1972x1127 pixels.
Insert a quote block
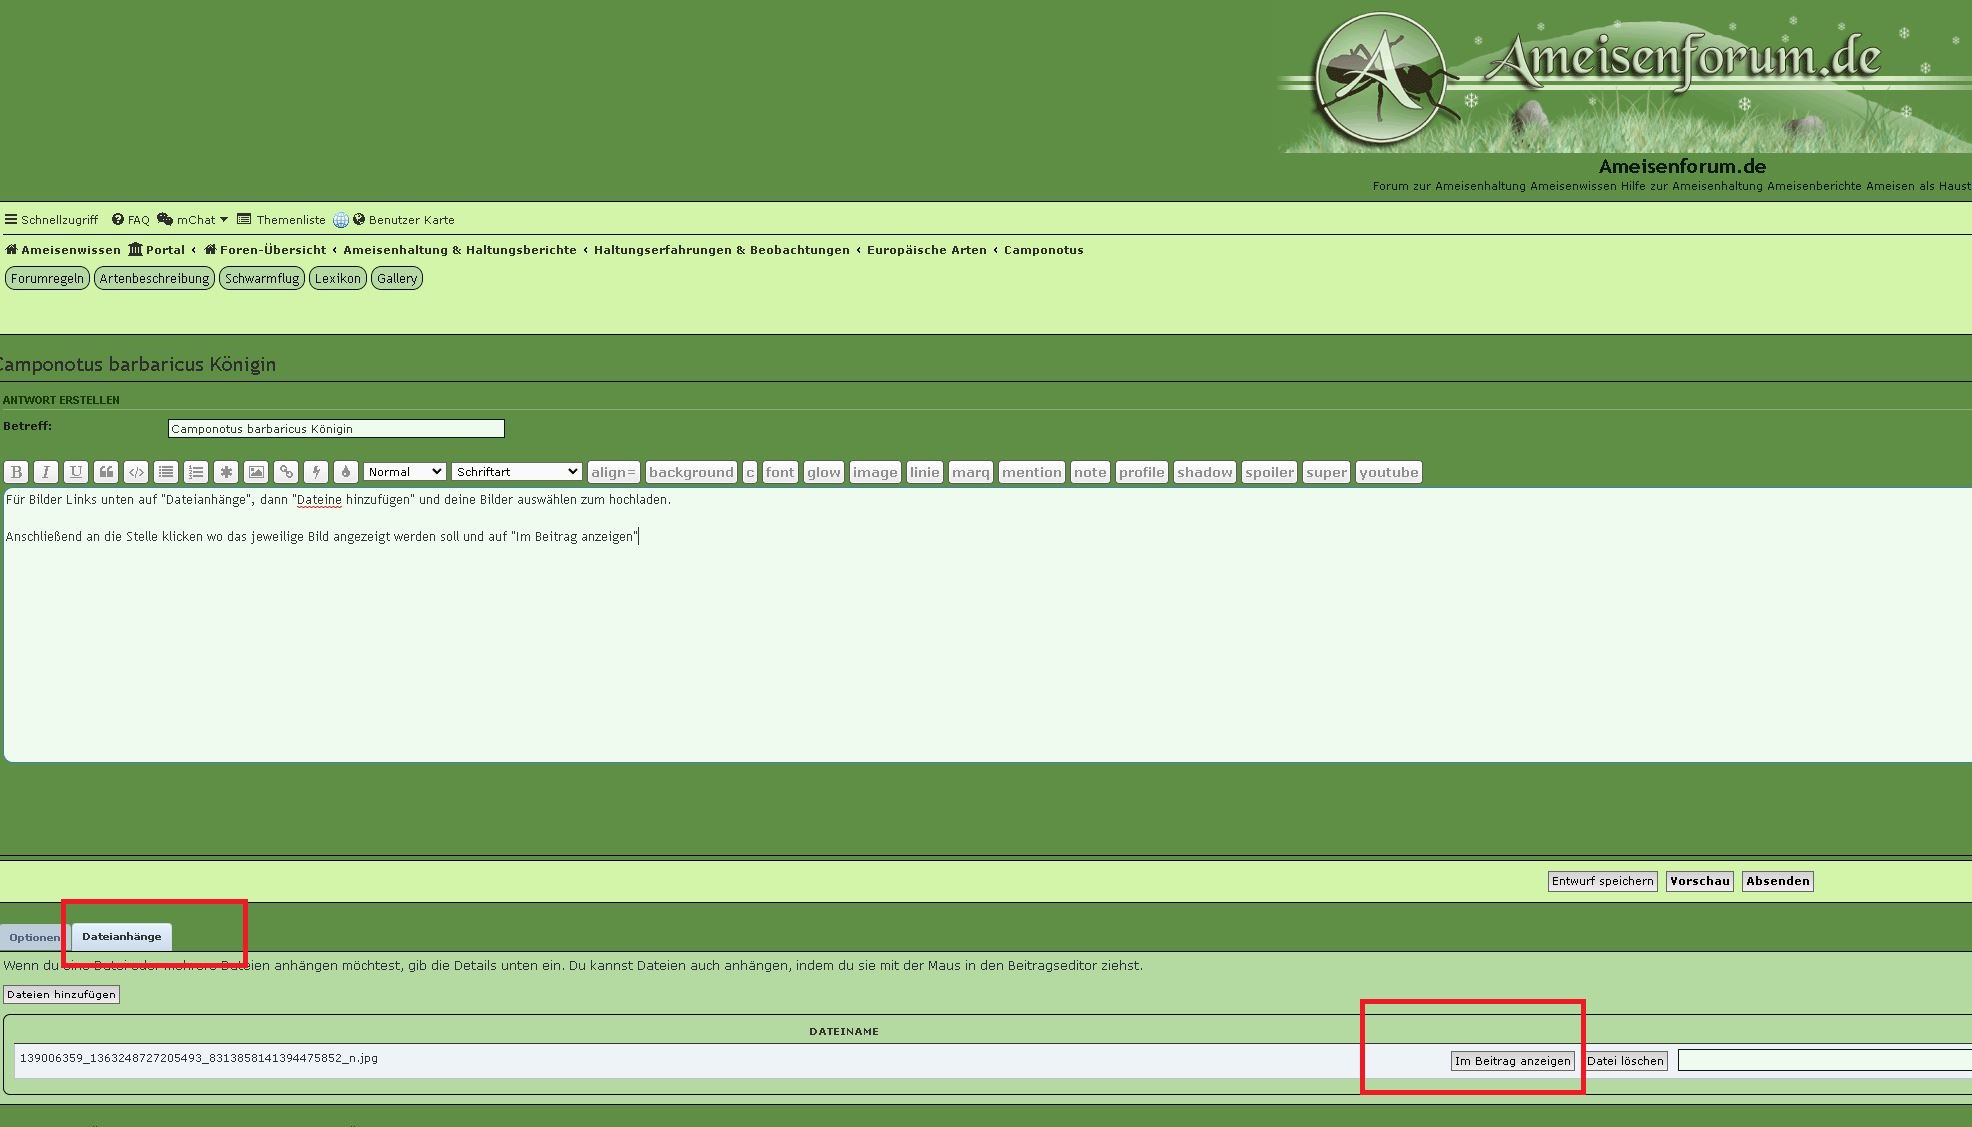pyautogui.click(x=106, y=472)
